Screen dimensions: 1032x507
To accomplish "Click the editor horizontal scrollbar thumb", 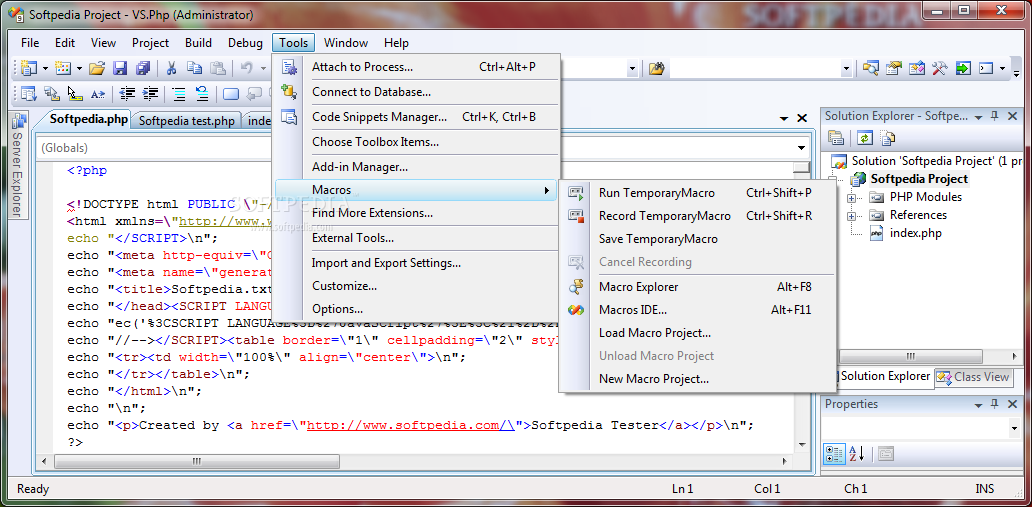I will [x=197, y=461].
